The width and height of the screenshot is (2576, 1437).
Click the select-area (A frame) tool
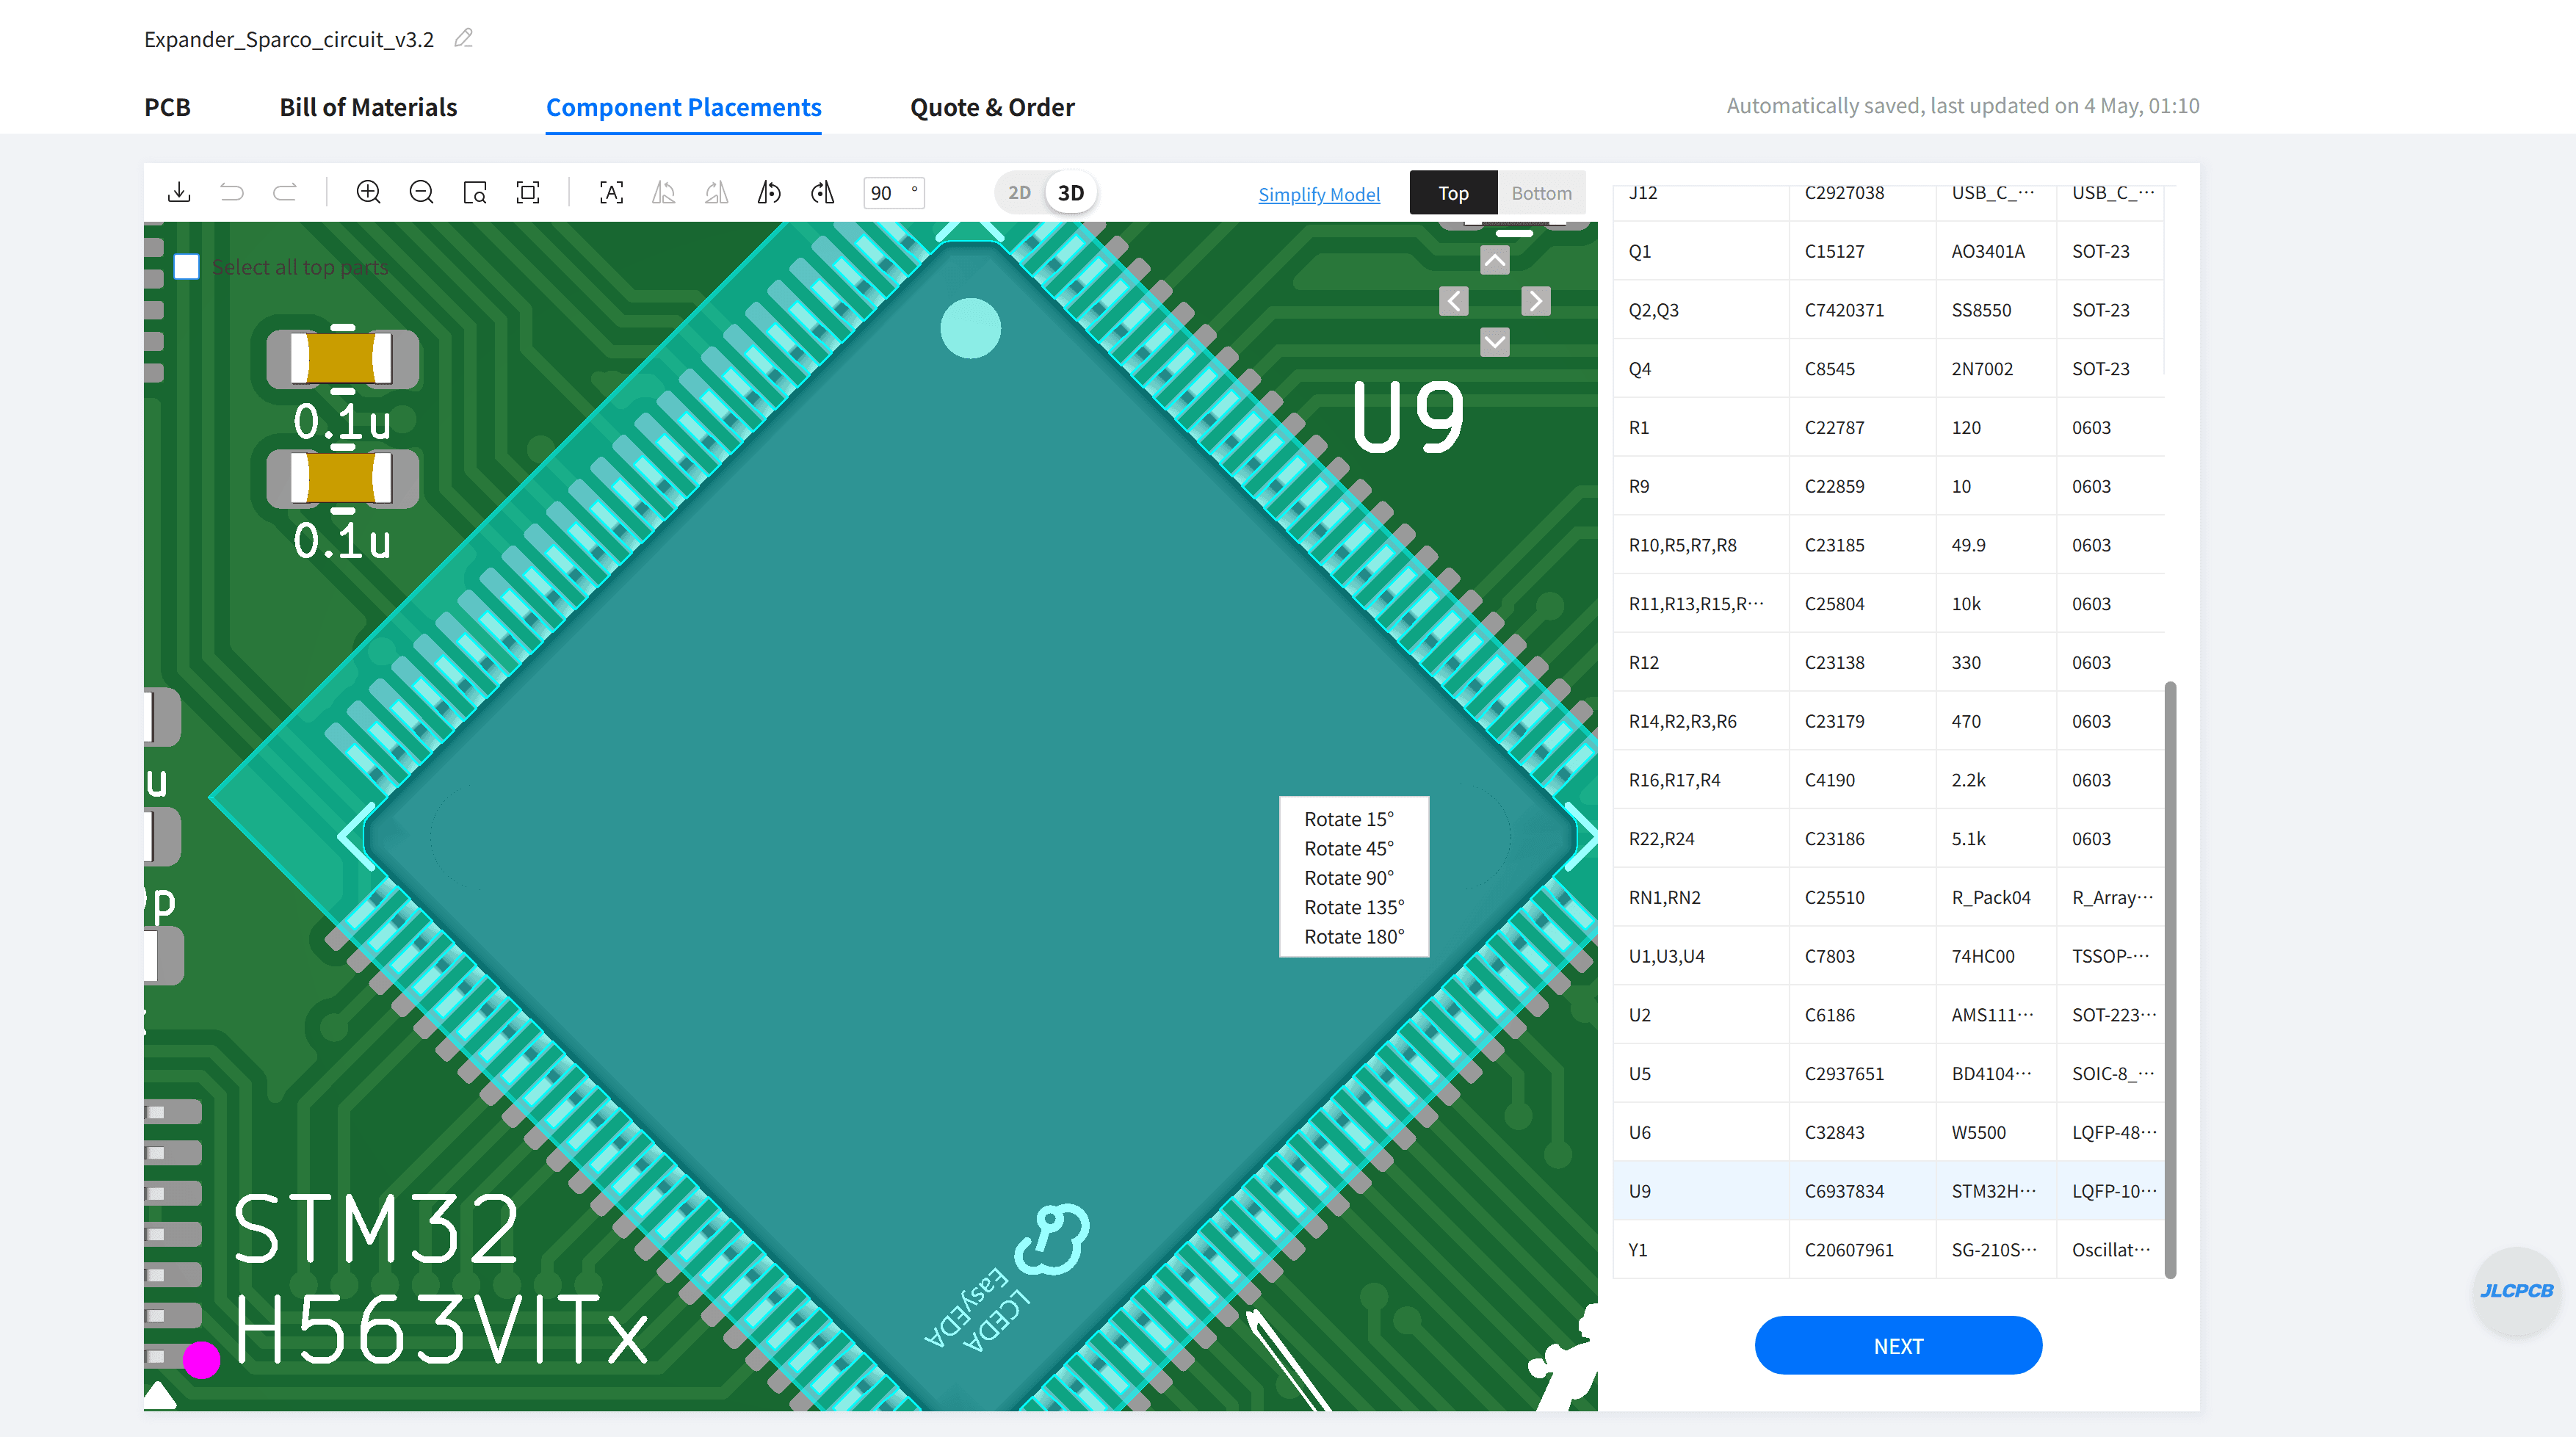[x=611, y=192]
